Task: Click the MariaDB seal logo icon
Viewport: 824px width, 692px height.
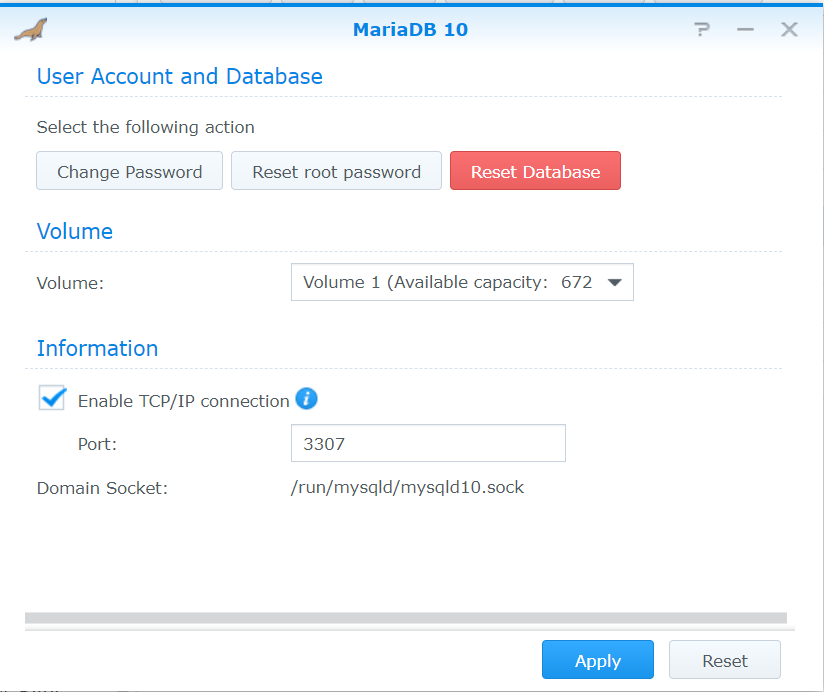Action: click(x=30, y=30)
